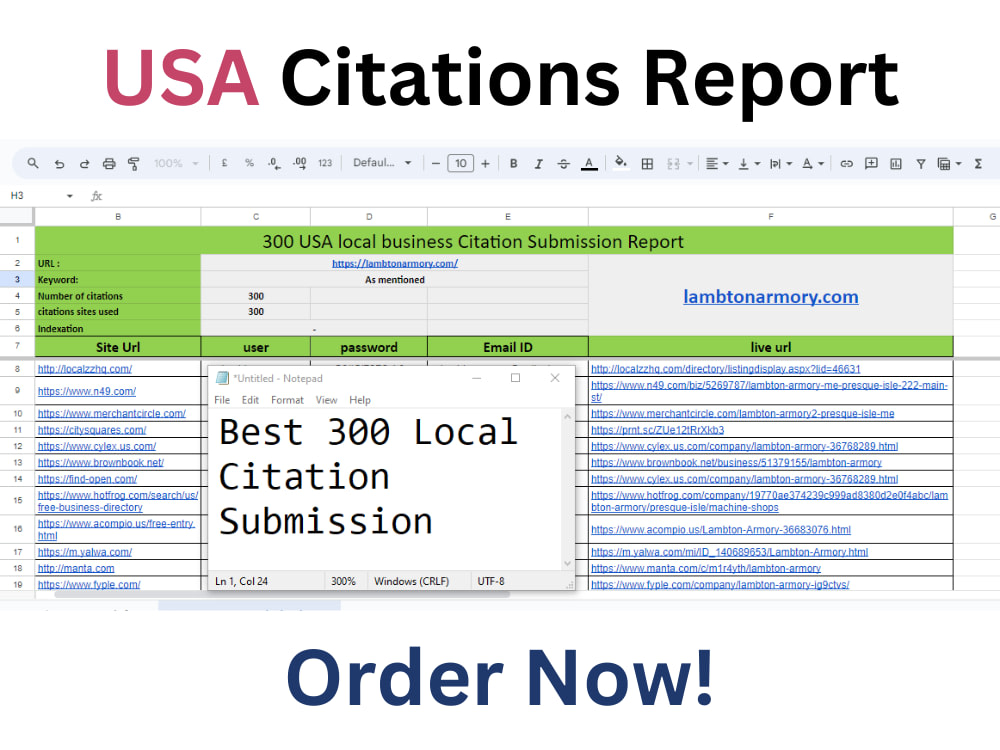The image size is (1000, 750).
Task: Open the https://find-open.com/ site link
Action: coord(87,479)
